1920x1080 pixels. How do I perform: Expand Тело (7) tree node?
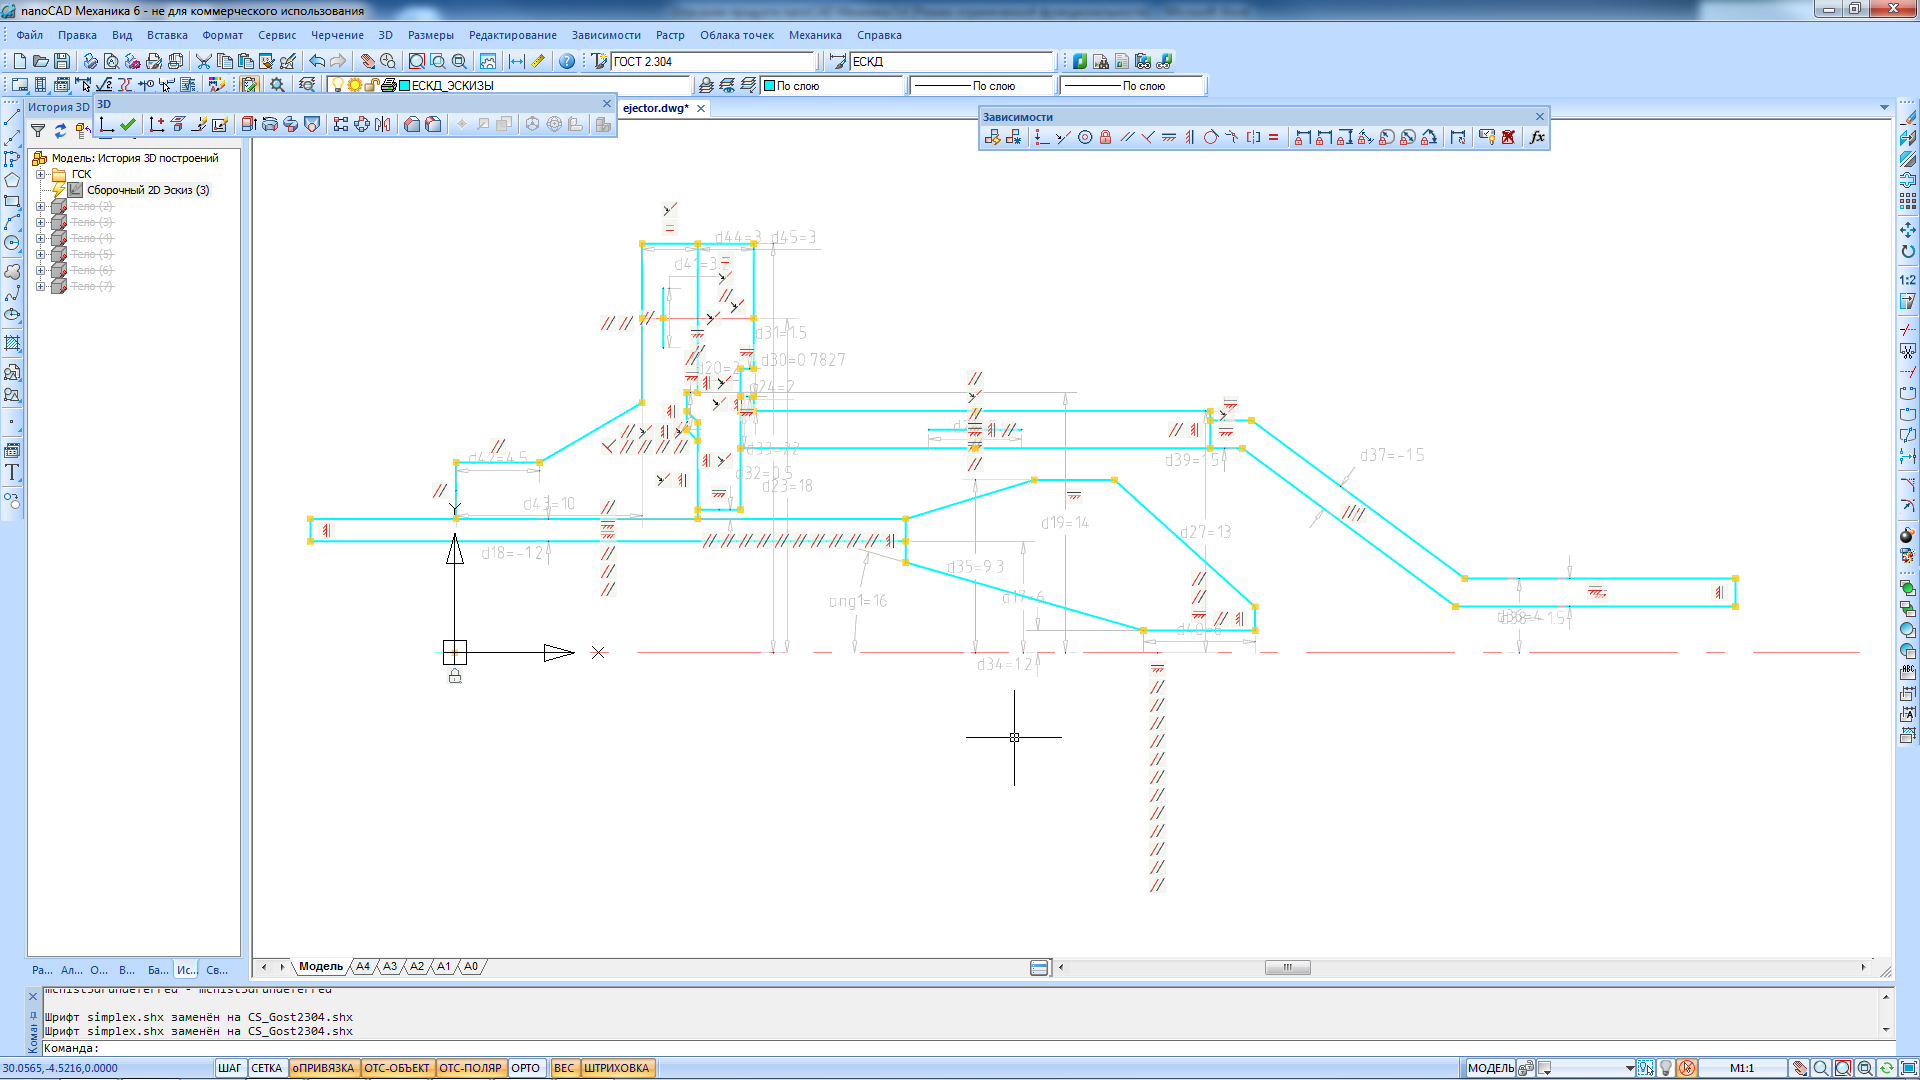click(x=41, y=286)
